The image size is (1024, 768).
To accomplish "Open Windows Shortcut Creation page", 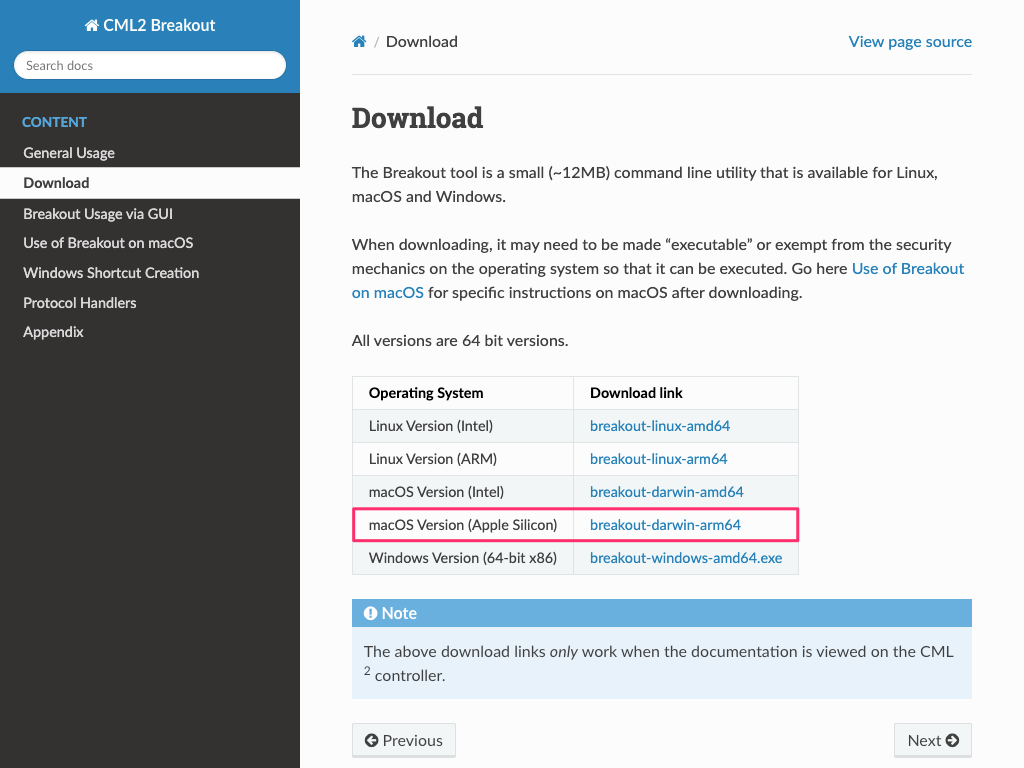I will pyautogui.click(x=150, y=273).
